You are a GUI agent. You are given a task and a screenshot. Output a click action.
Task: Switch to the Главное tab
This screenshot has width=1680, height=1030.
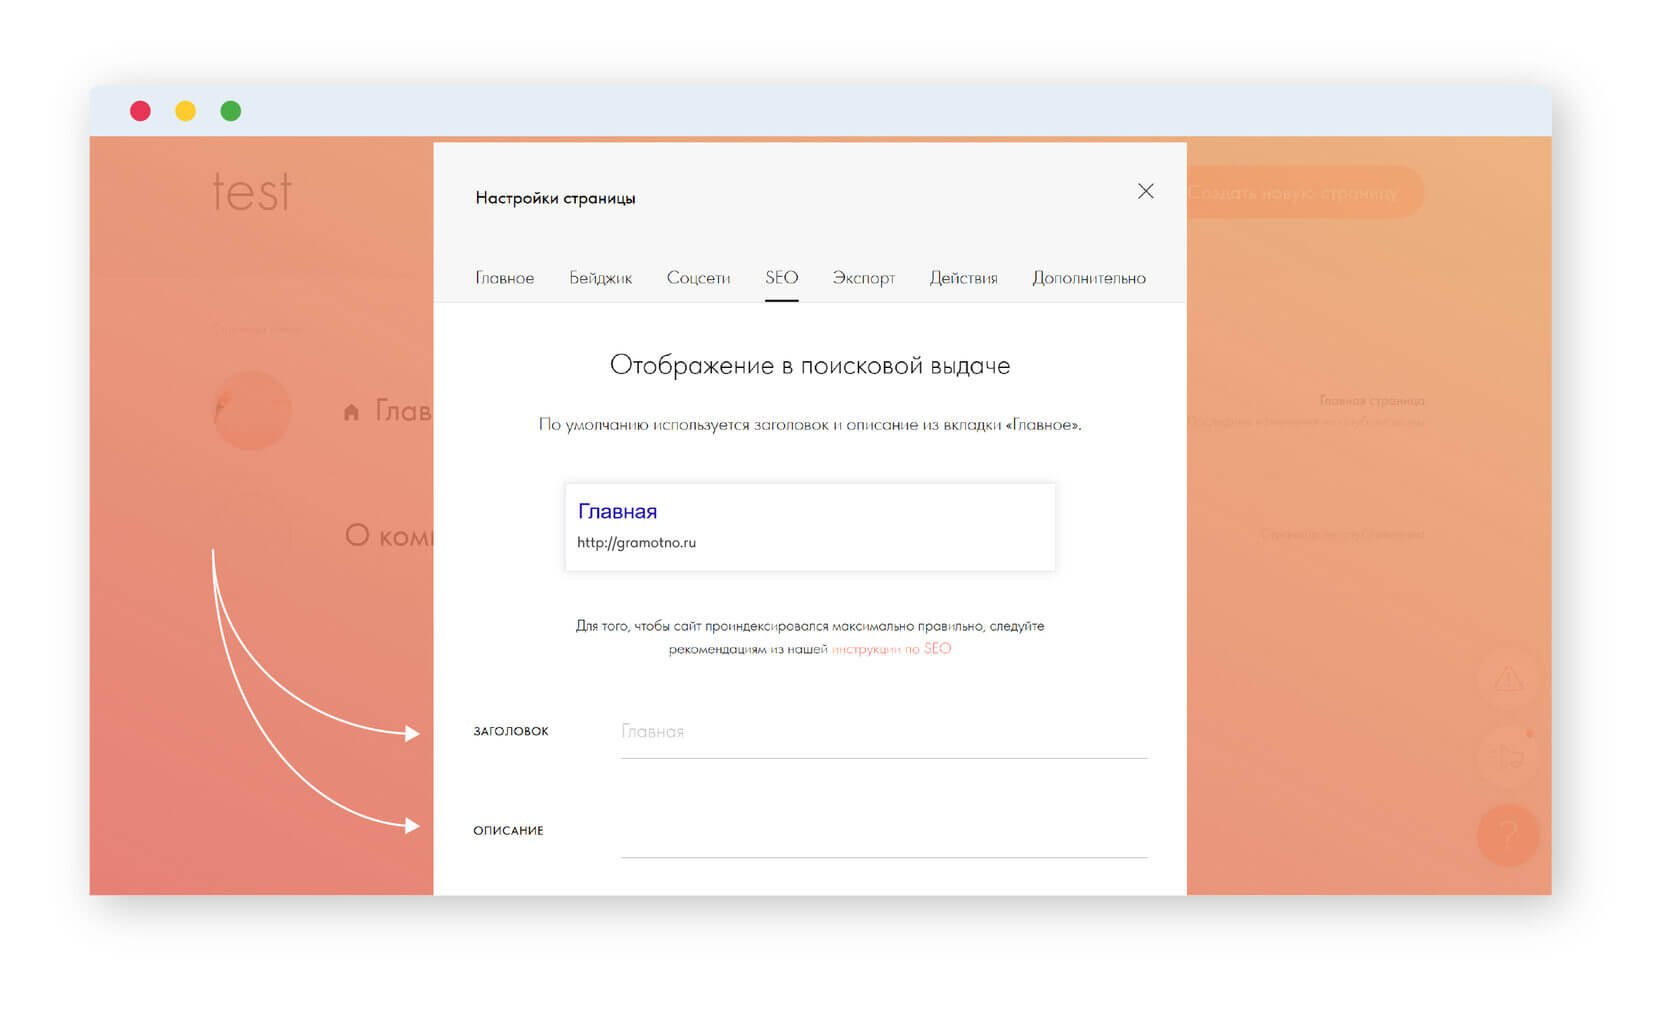pos(504,278)
